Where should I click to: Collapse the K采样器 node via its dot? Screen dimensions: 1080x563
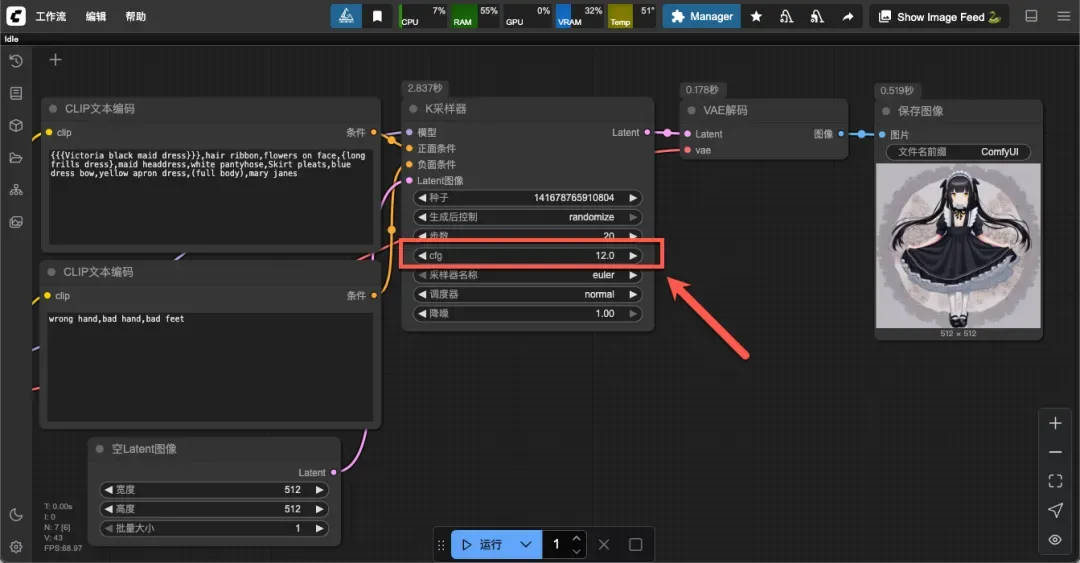(413, 109)
